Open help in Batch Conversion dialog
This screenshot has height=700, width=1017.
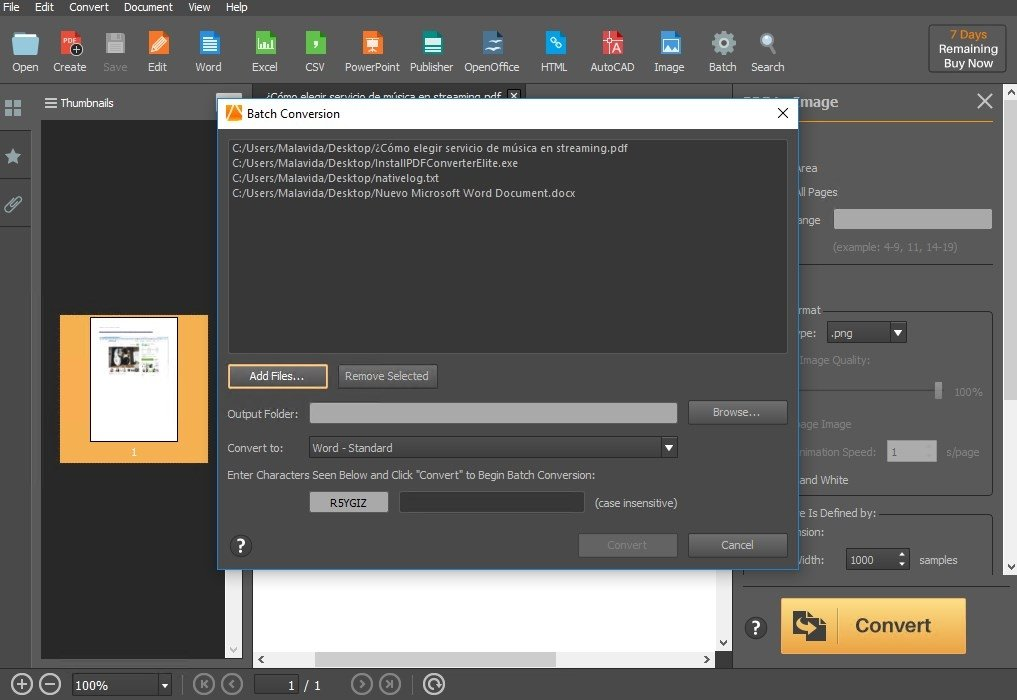point(241,546)
